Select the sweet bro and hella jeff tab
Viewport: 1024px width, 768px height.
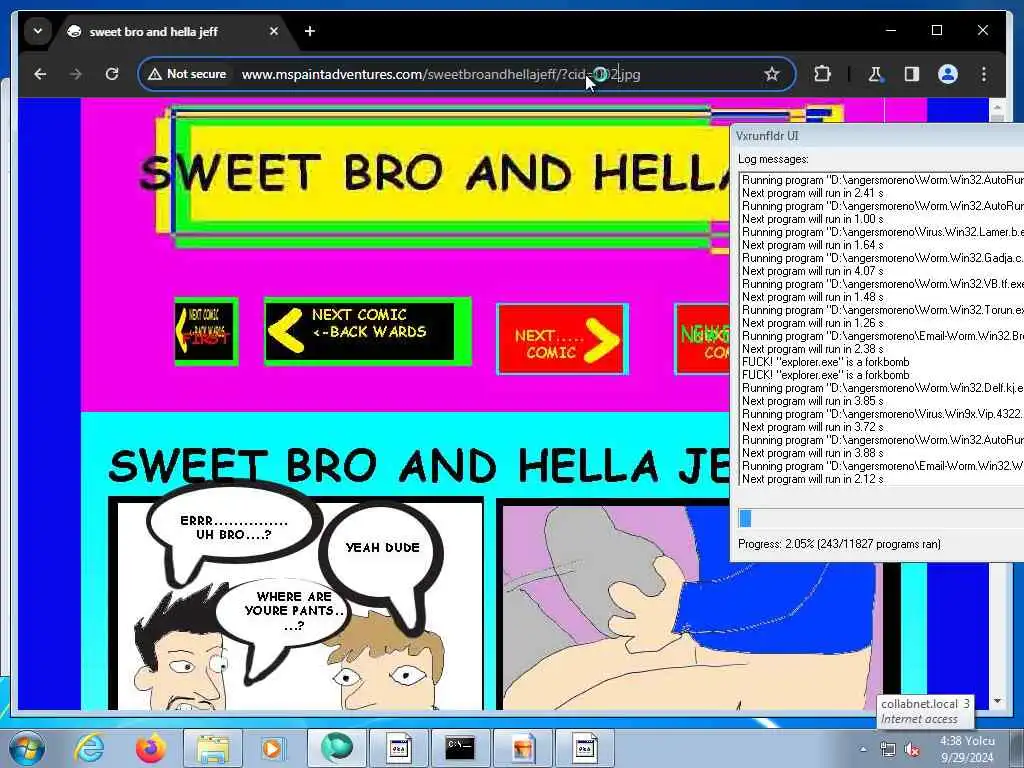(153, 31)
